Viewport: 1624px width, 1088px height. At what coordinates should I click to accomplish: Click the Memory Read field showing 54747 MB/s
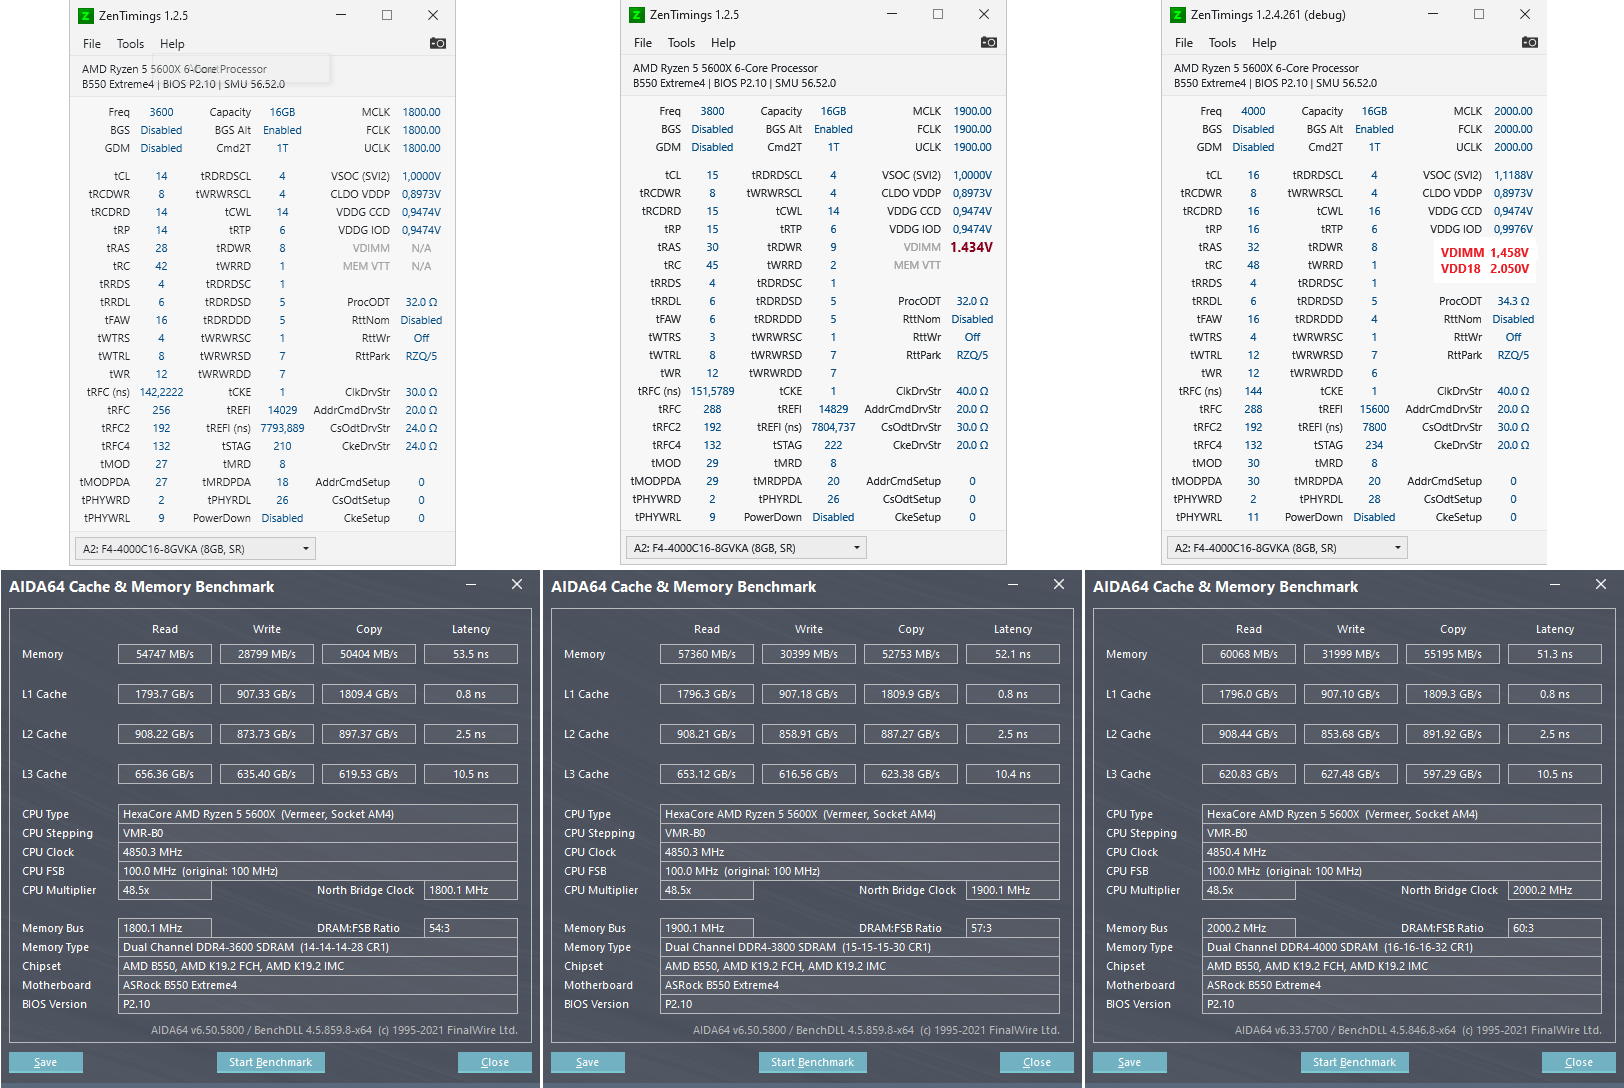165,654
